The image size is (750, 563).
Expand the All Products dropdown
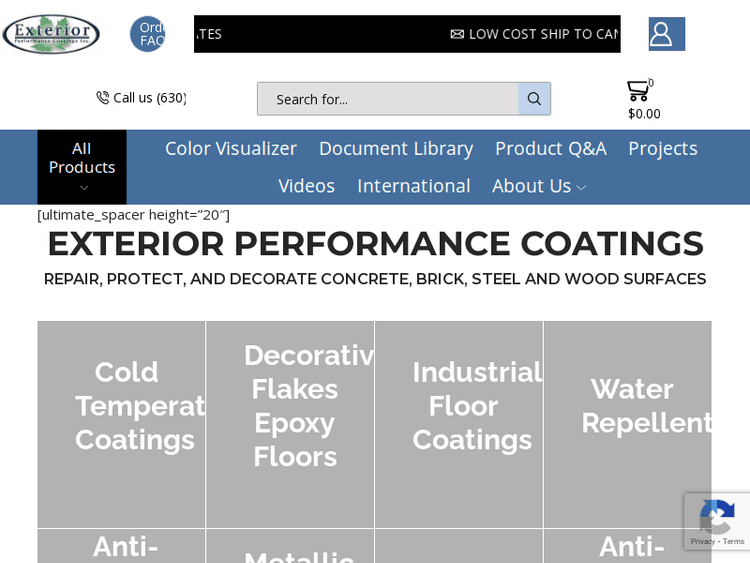[82, 167]
